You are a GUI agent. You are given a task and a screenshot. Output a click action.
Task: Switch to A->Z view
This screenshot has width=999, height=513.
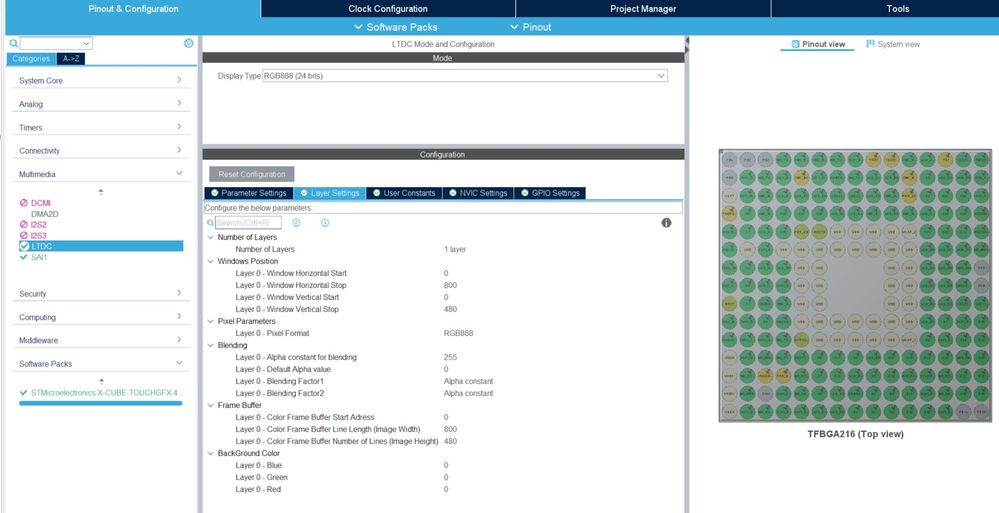pos(70,59)
